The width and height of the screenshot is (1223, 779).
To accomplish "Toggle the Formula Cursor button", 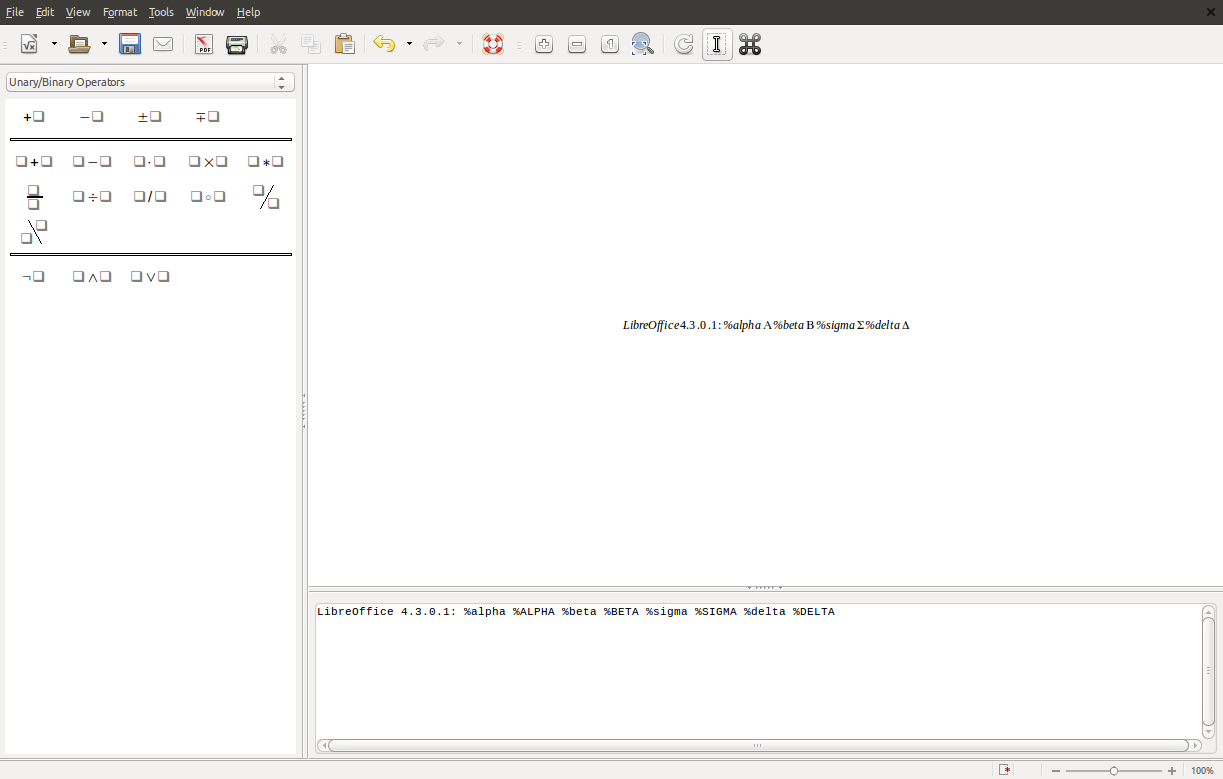I will (717, 44).
